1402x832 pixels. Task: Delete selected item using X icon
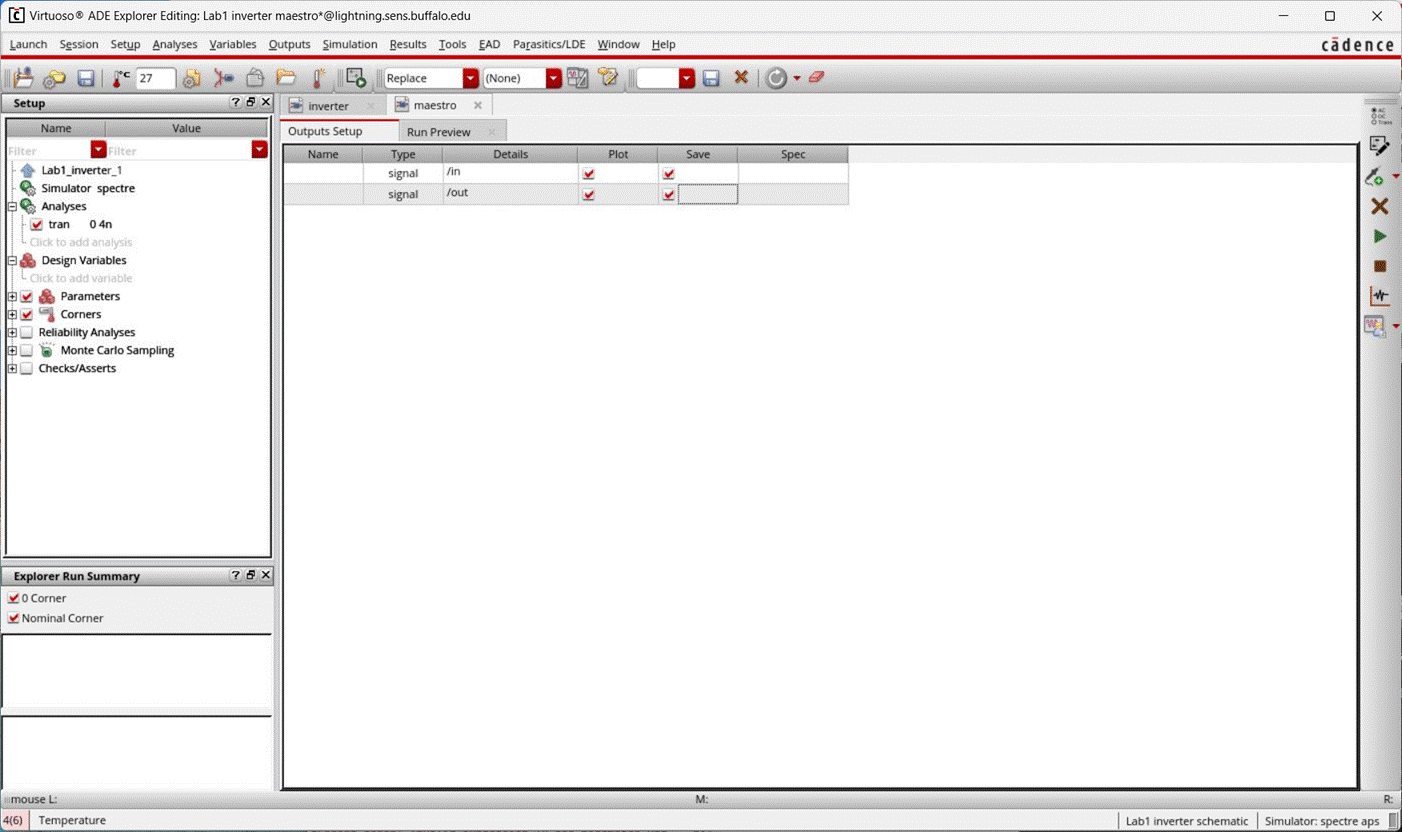click(1379, 206)
